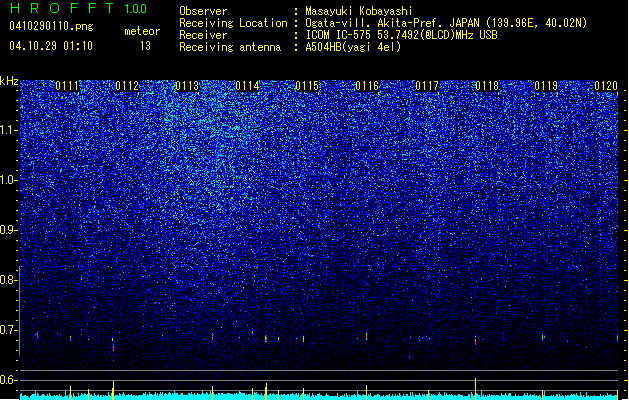Click the tallest yellow amplitude spike before 0118
Image resolution: width=629 pixels, height=400 pixels.
[x=475, y=388]
